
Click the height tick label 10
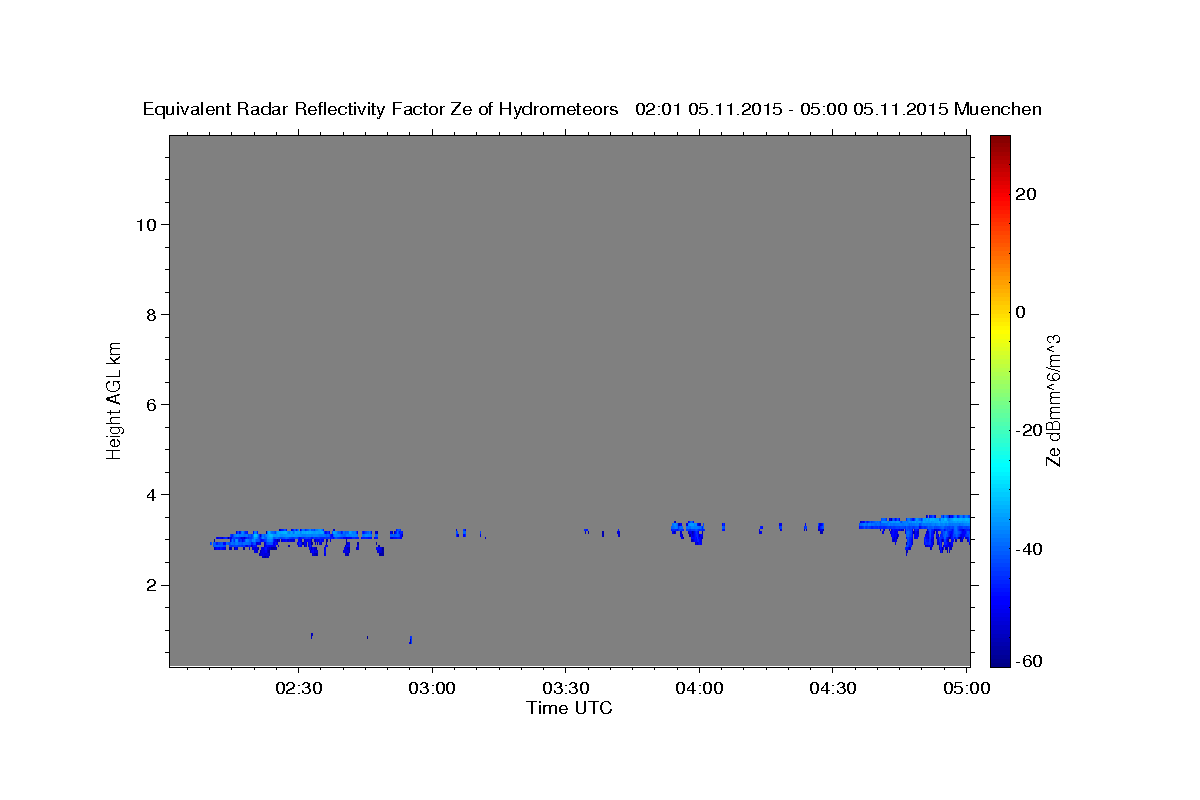[146, 224]
